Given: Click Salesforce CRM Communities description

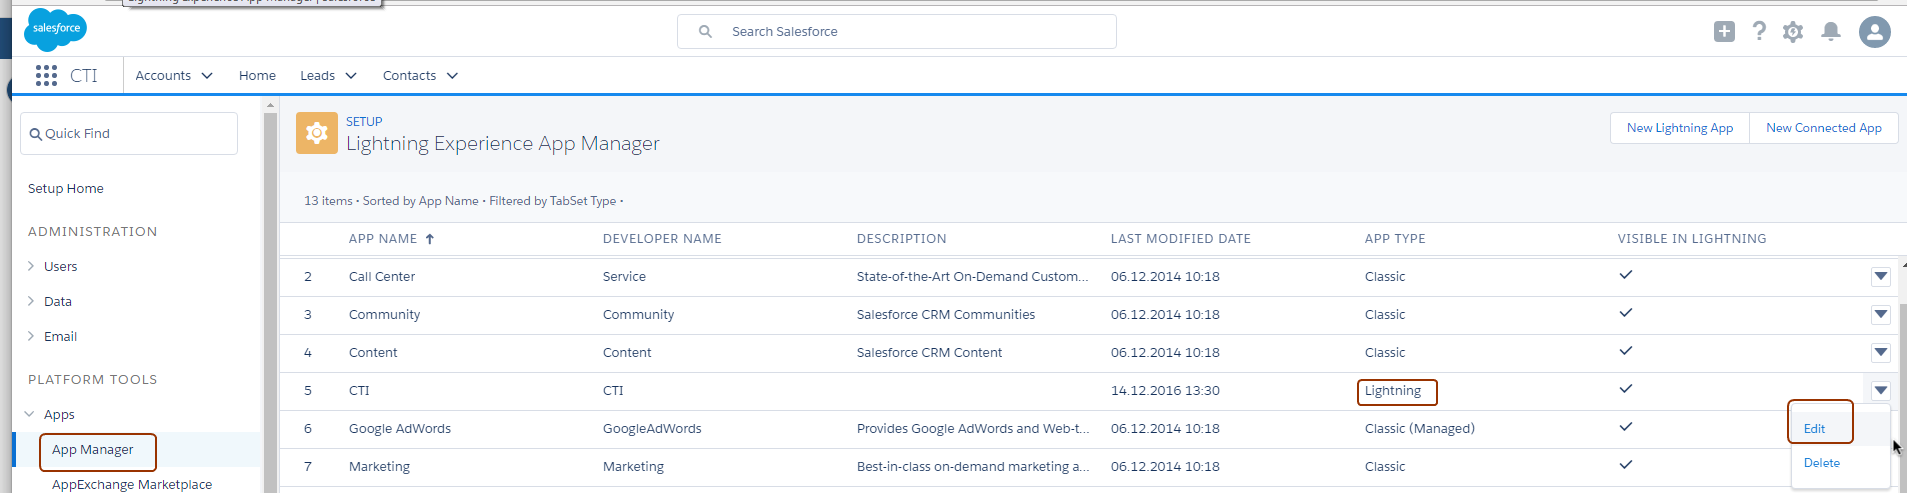Looking at the screenshot, I should (945, 315).
